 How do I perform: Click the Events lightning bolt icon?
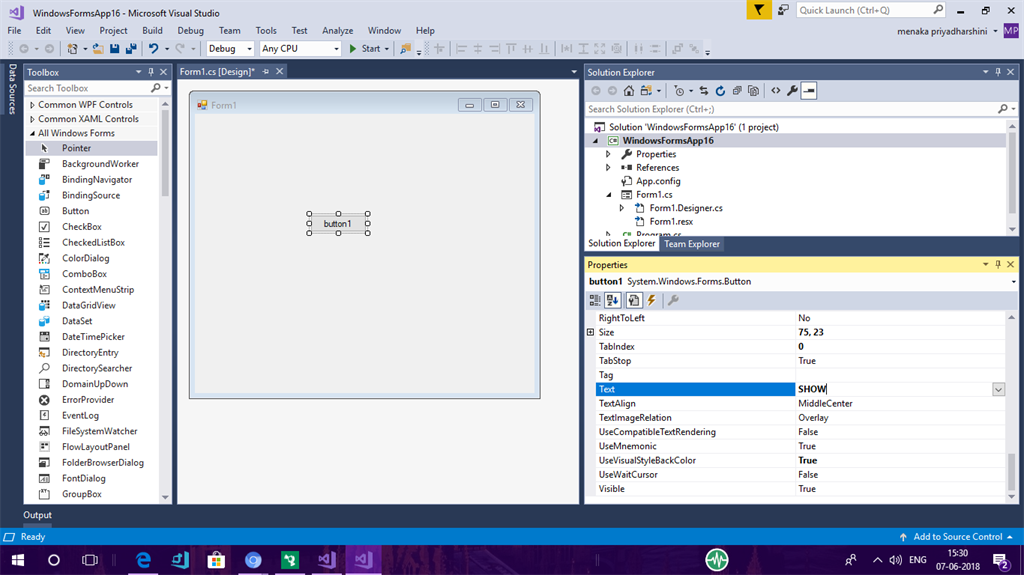coord(651,300)
